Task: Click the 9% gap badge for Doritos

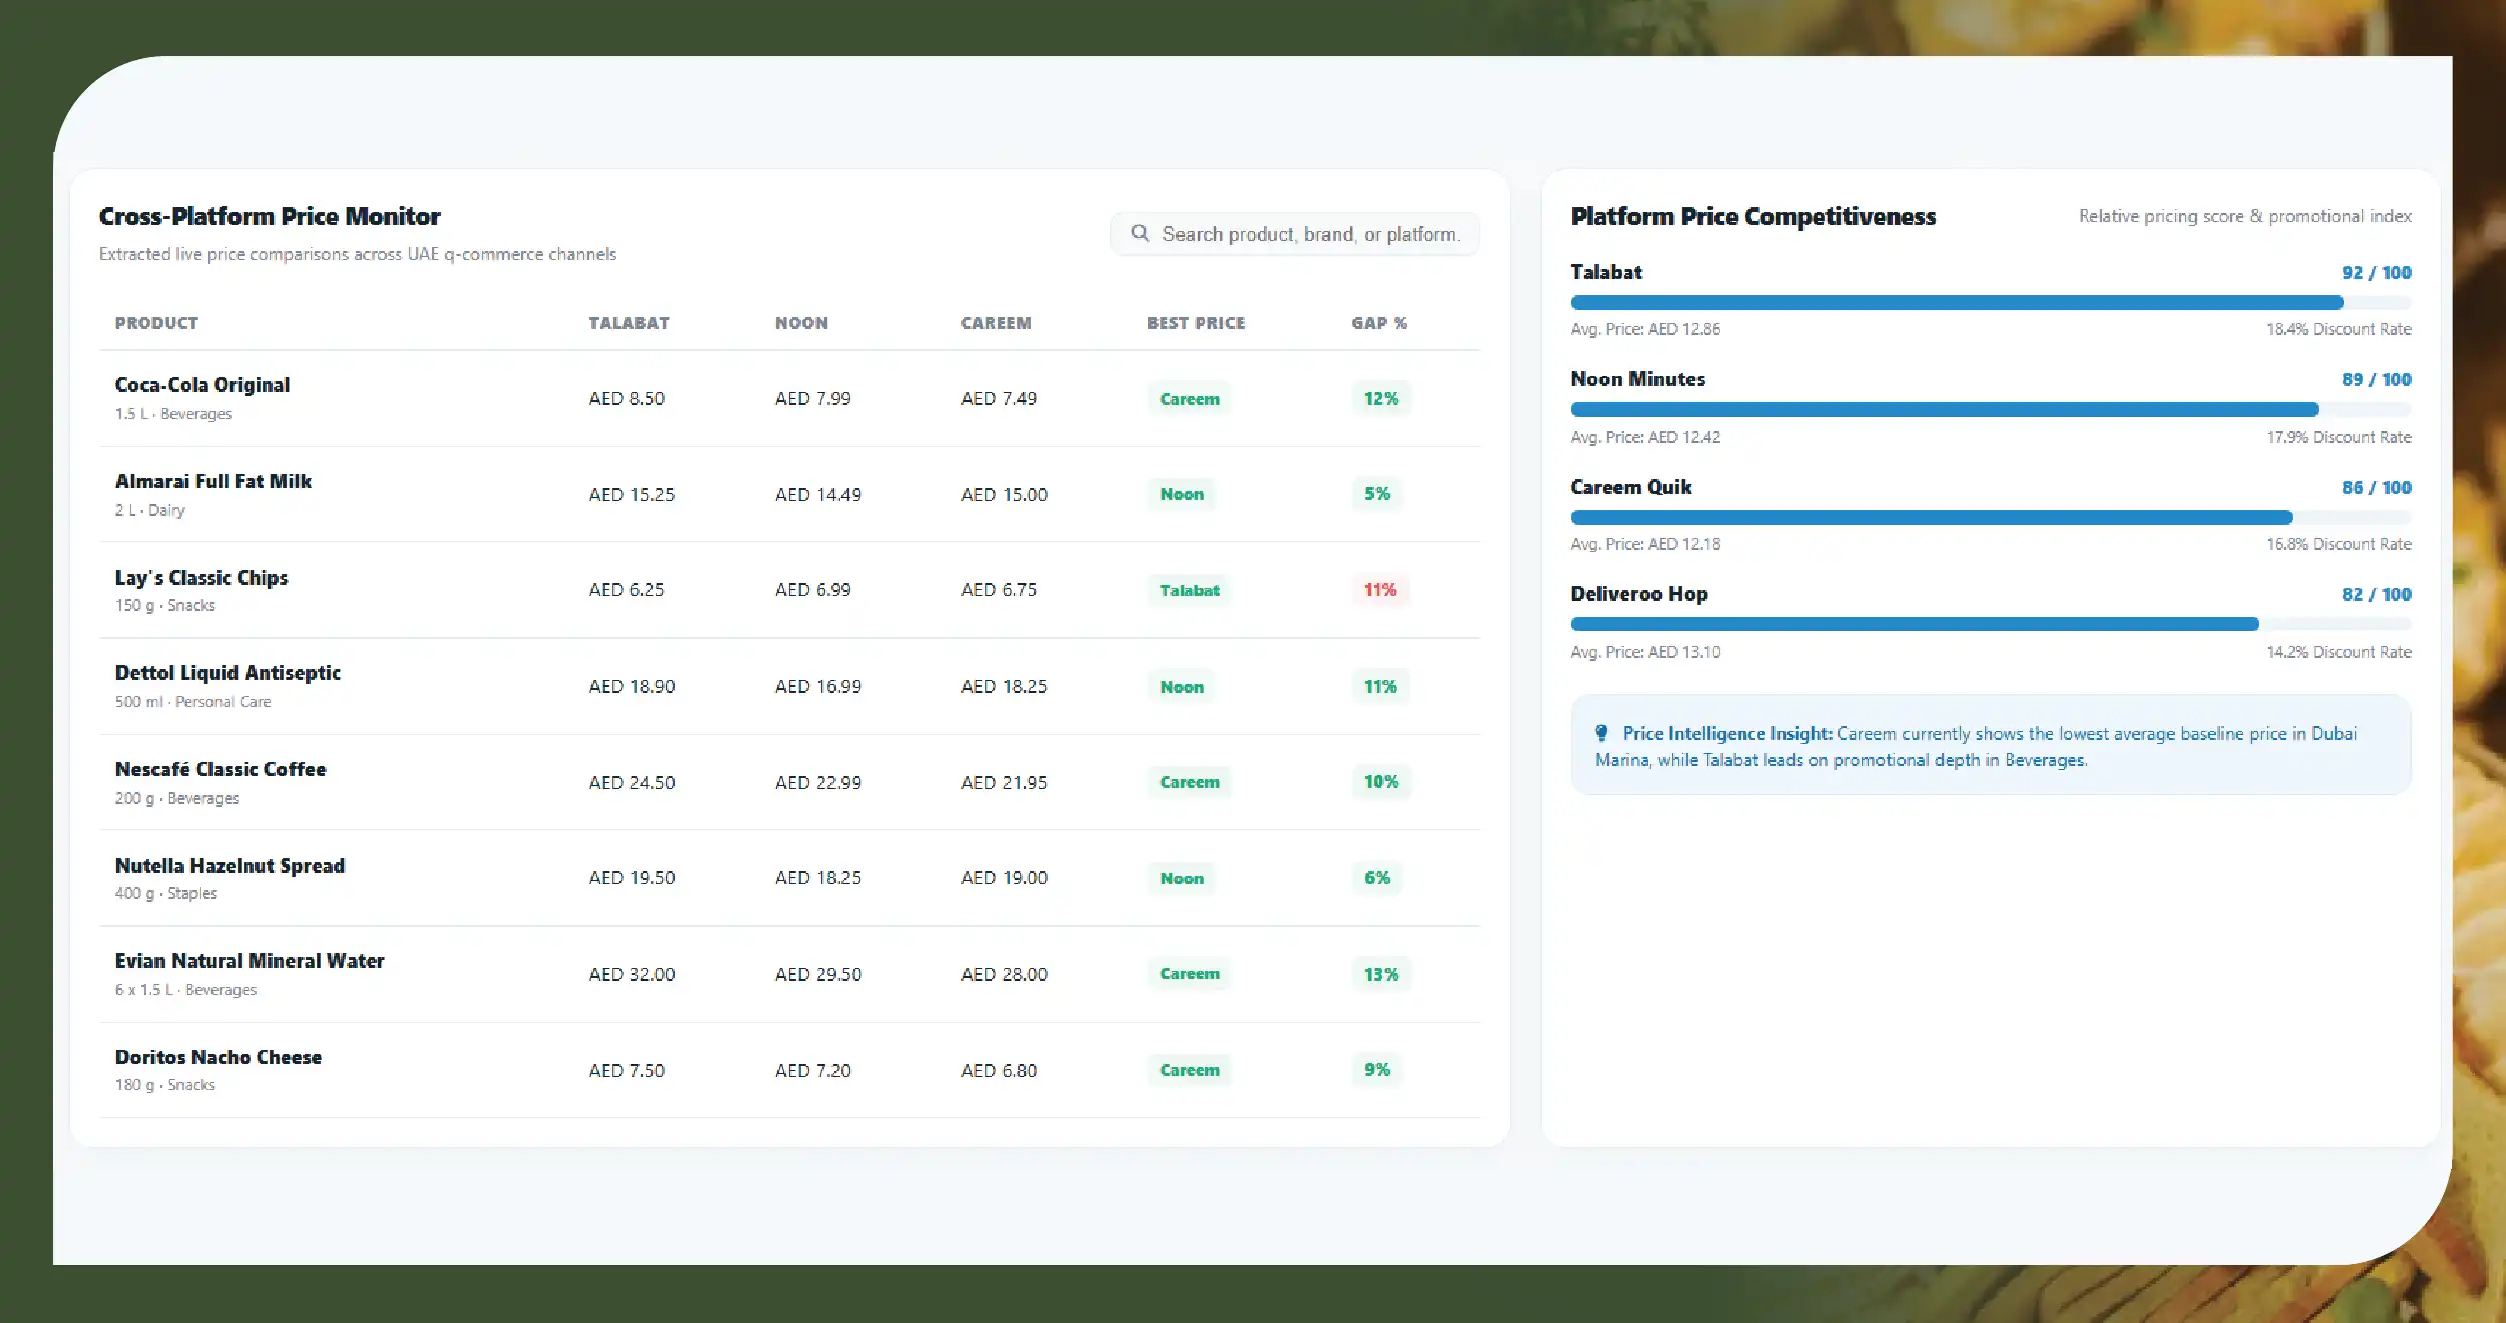Action: point(1377,1070)
